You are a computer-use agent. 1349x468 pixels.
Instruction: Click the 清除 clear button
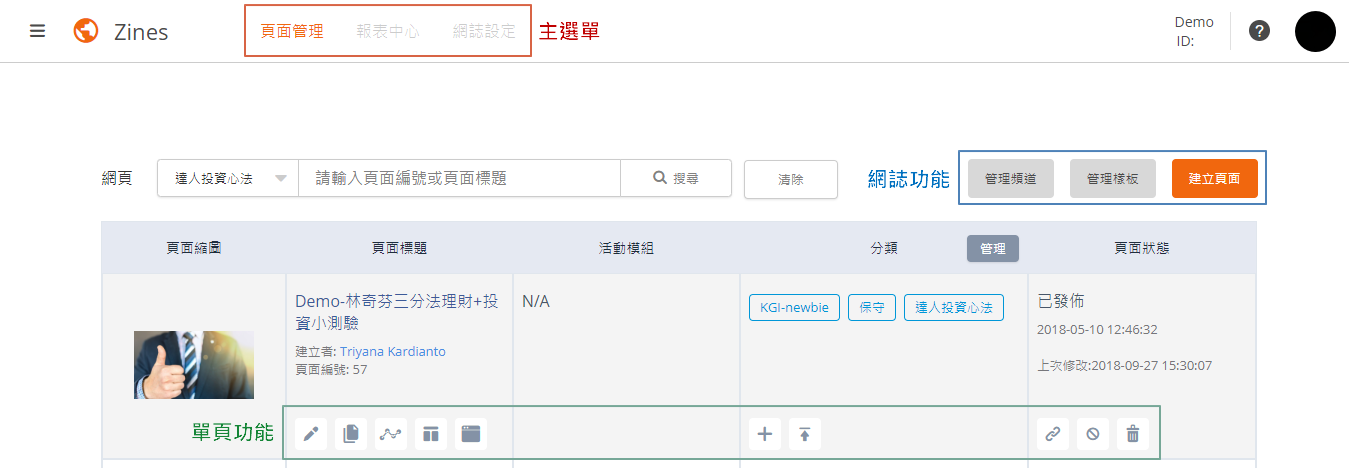tap(790, 179)
